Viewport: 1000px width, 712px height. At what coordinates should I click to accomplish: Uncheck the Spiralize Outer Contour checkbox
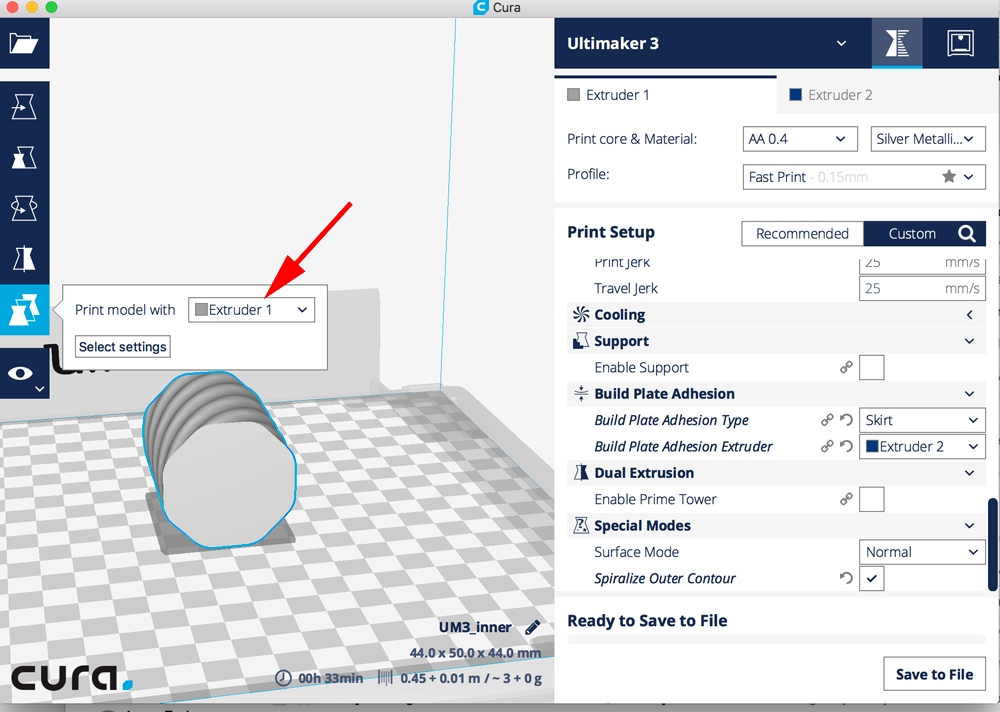[x=872, y=578]
